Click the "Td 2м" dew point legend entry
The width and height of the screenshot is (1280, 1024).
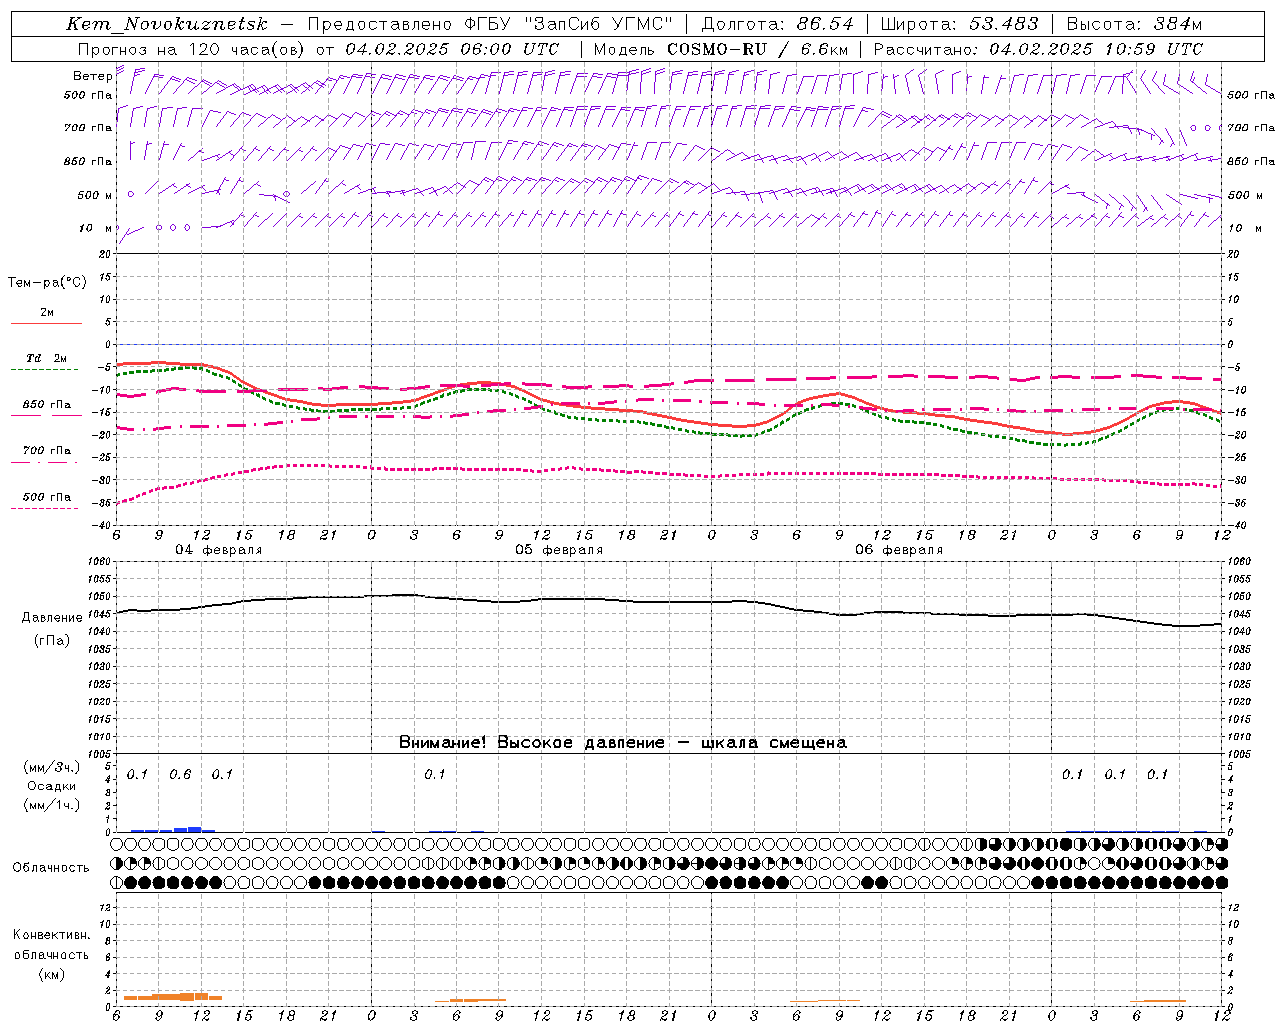[47, 358]
